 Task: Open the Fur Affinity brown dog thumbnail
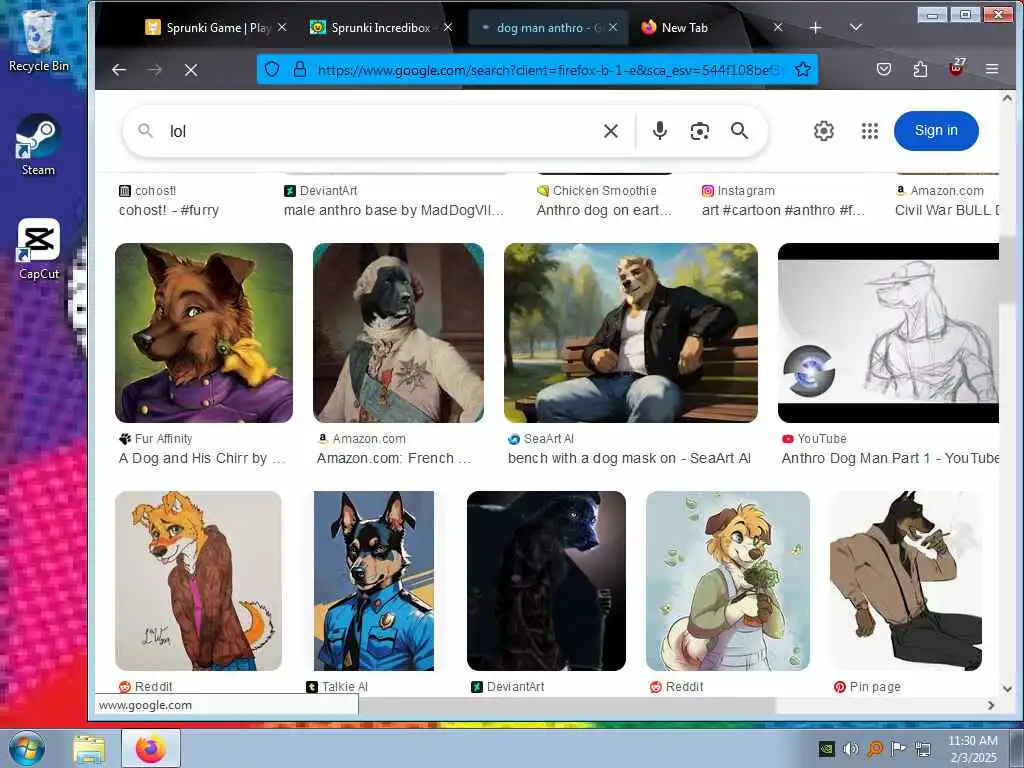204,333
